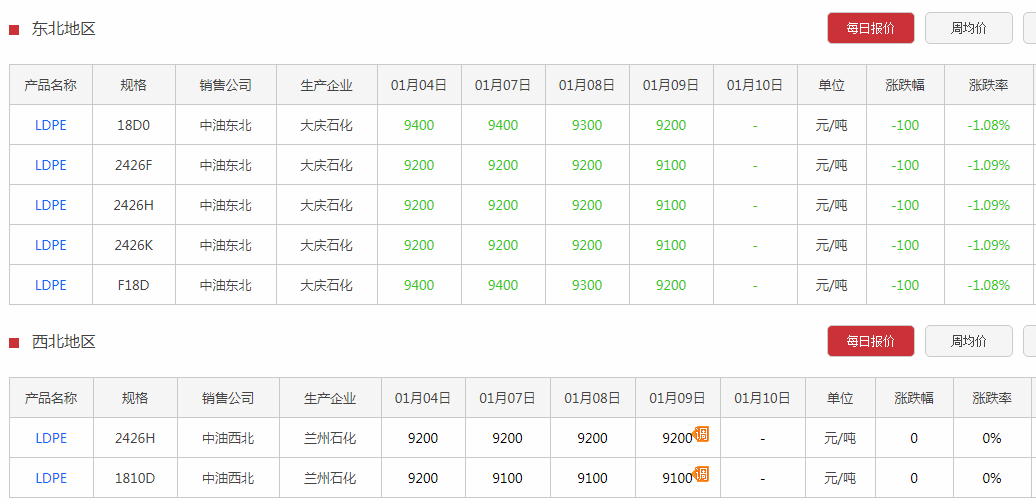
Task: Click 涨跌率 column header in 东北地区 table
Action: (989, 85)
